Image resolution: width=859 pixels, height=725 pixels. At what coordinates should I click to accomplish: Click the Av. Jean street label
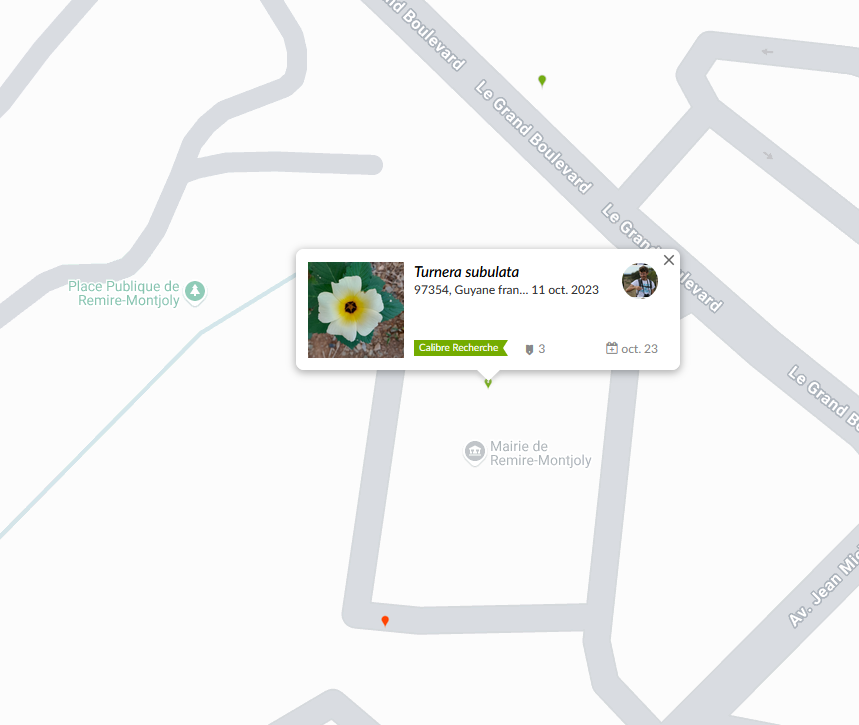[824, 583]
